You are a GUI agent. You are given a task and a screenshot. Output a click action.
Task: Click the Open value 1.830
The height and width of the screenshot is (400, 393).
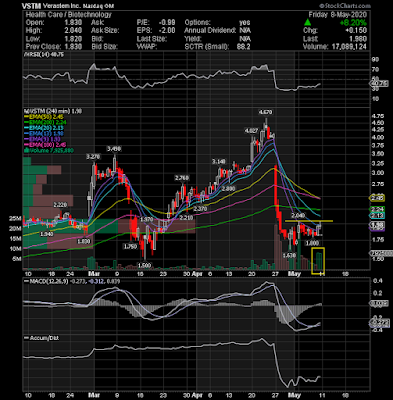[x=73, y=22]
